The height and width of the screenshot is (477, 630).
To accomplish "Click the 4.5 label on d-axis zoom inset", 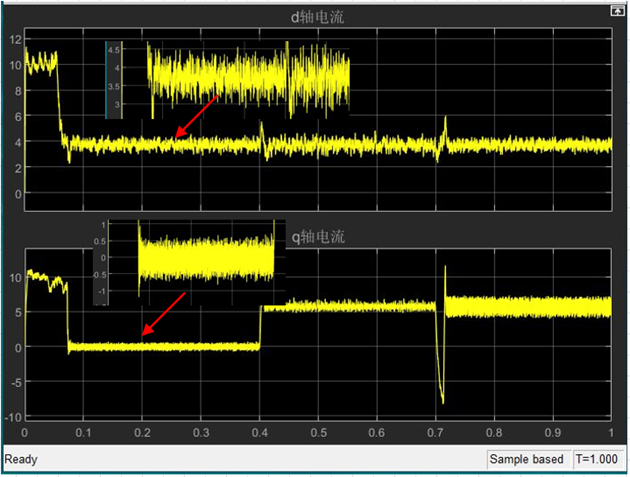I will pyautogui.click(x=114, y=50).
